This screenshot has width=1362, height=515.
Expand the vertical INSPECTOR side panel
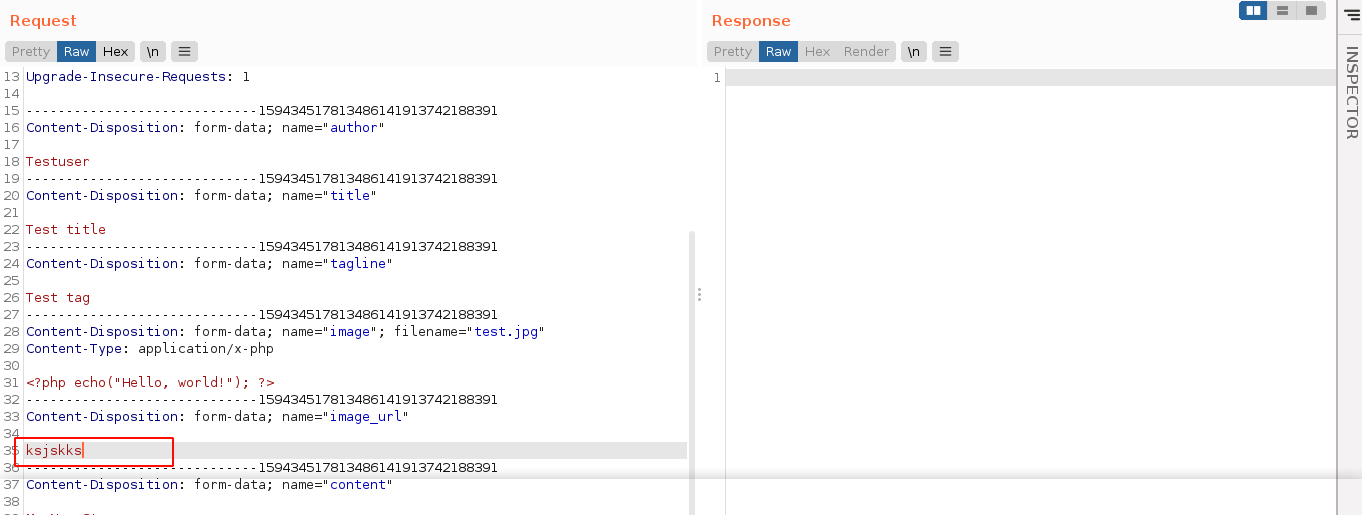tap(1351, 92)
